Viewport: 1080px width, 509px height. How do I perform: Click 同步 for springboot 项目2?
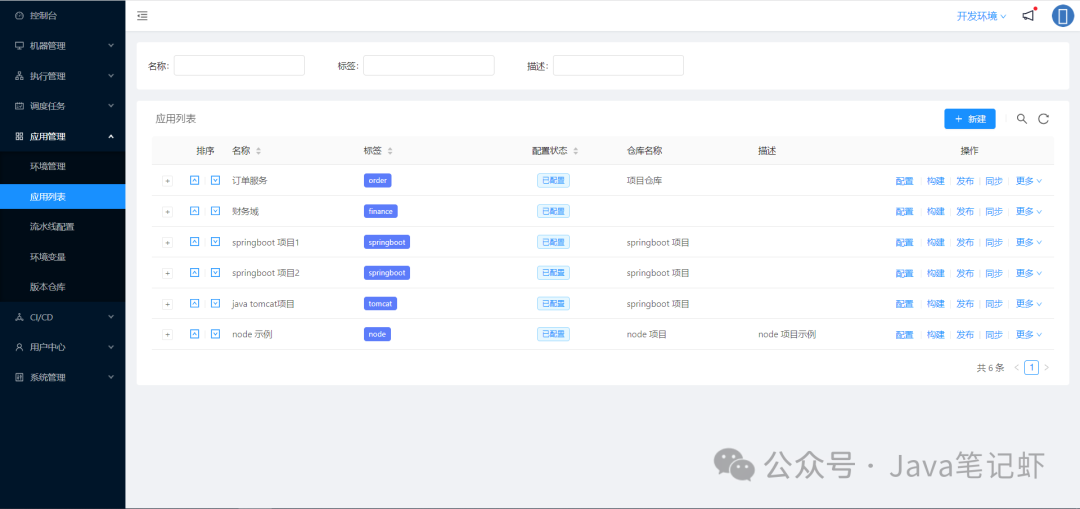tap(994, 273)
